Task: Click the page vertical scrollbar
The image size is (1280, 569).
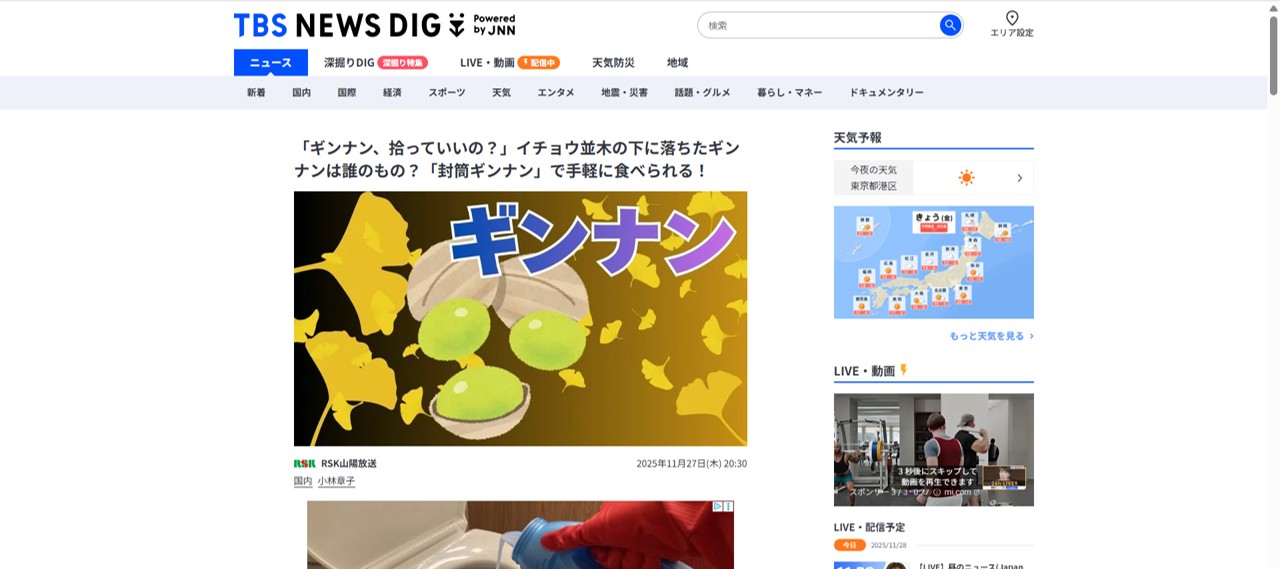Action: point(1273,284)
